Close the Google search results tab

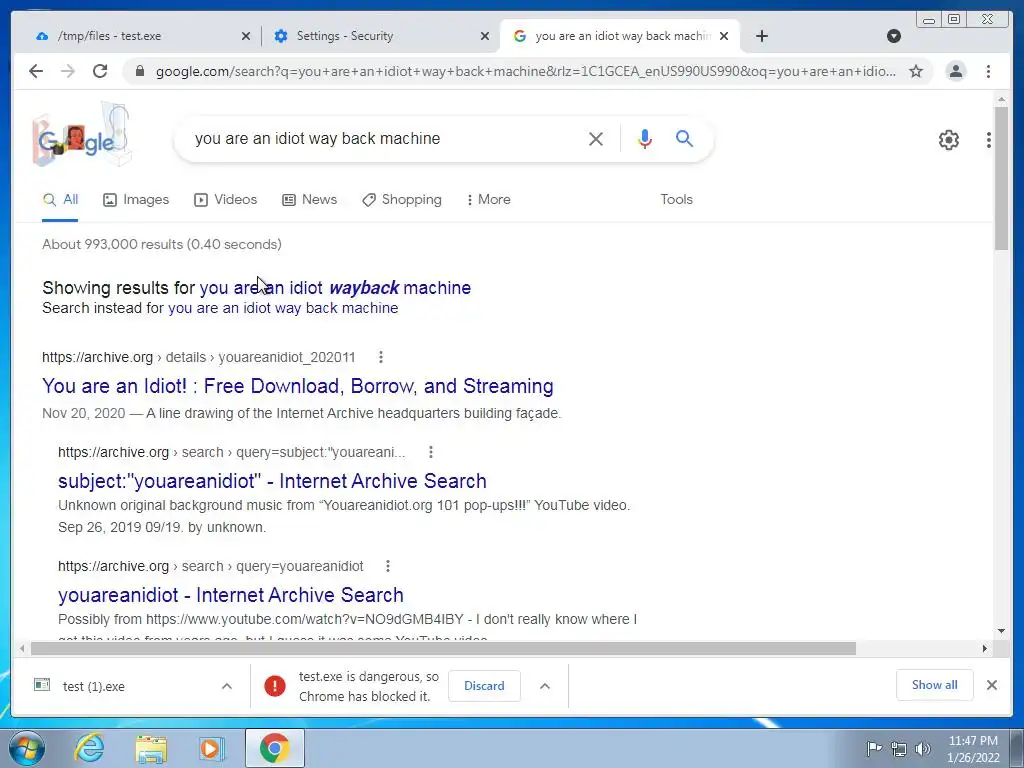724,36
